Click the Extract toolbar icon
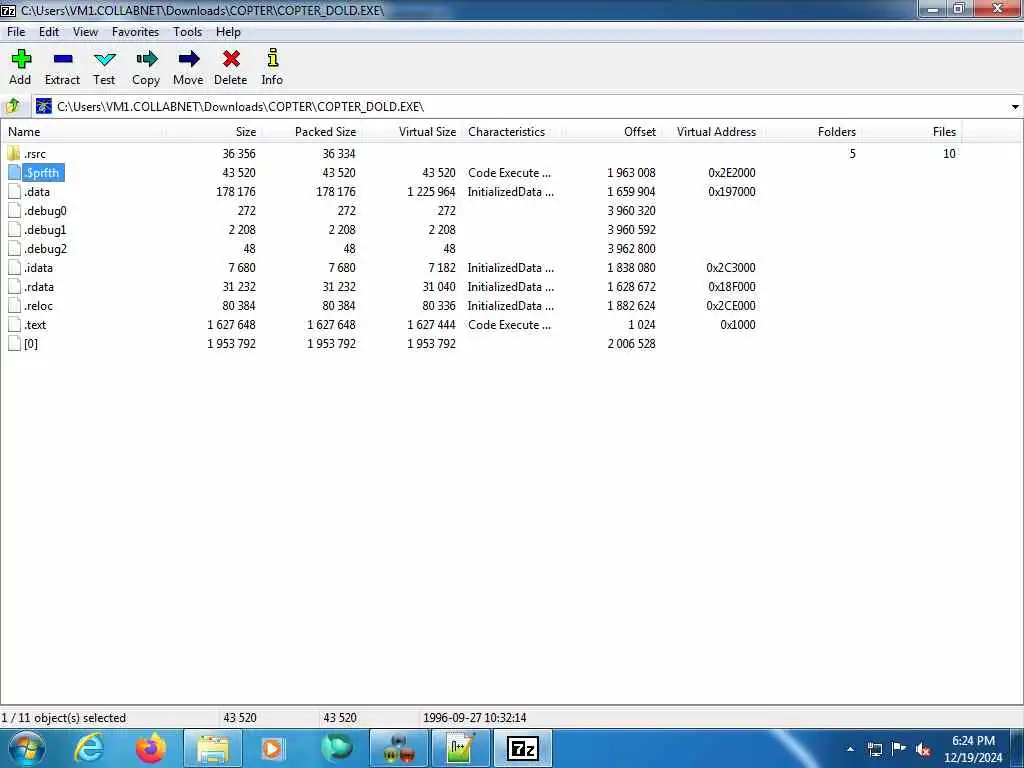 click(63, 59)
